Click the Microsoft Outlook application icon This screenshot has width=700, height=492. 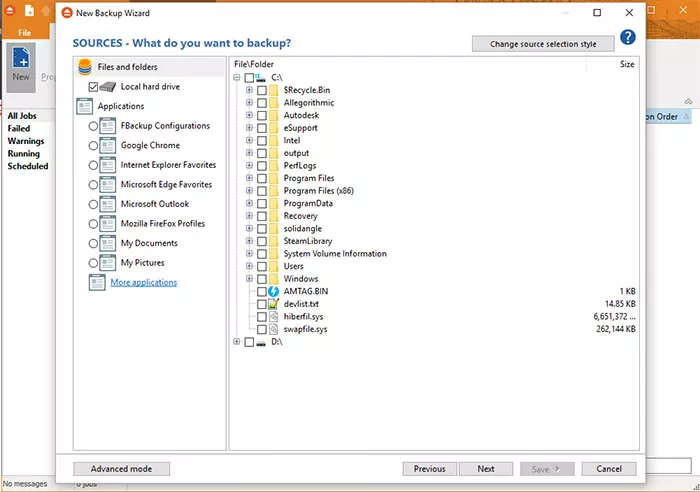point(108,204)
